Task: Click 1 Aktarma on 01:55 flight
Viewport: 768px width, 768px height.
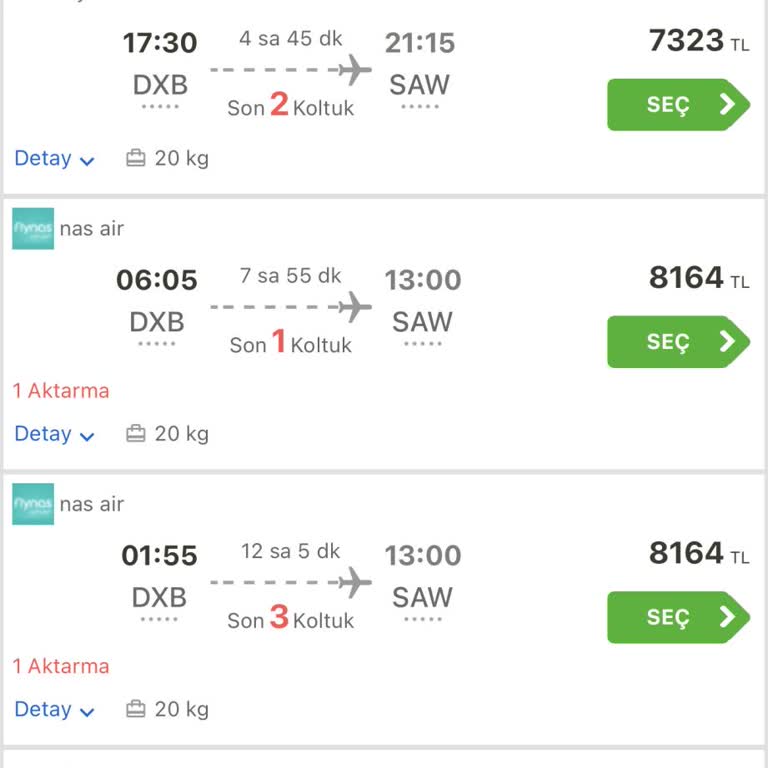Action: point(61,666)
